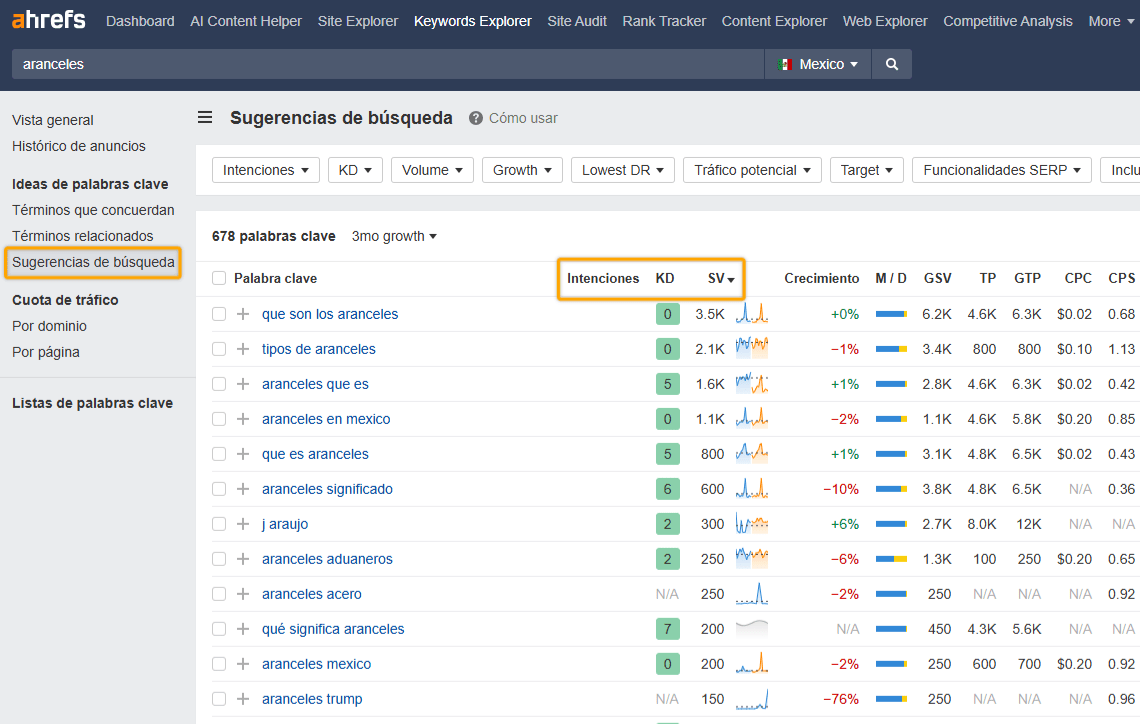1140x724 pixels.
Task: Open the 3mo growth dropdown
Action: pos(394,236)
